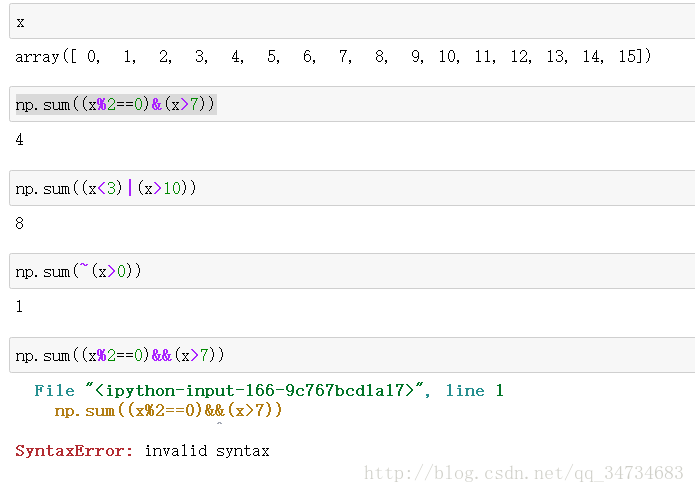Screen dimensions: 695x493
Task: Click the purple | operator in the third cell
Action: point(130,188)
